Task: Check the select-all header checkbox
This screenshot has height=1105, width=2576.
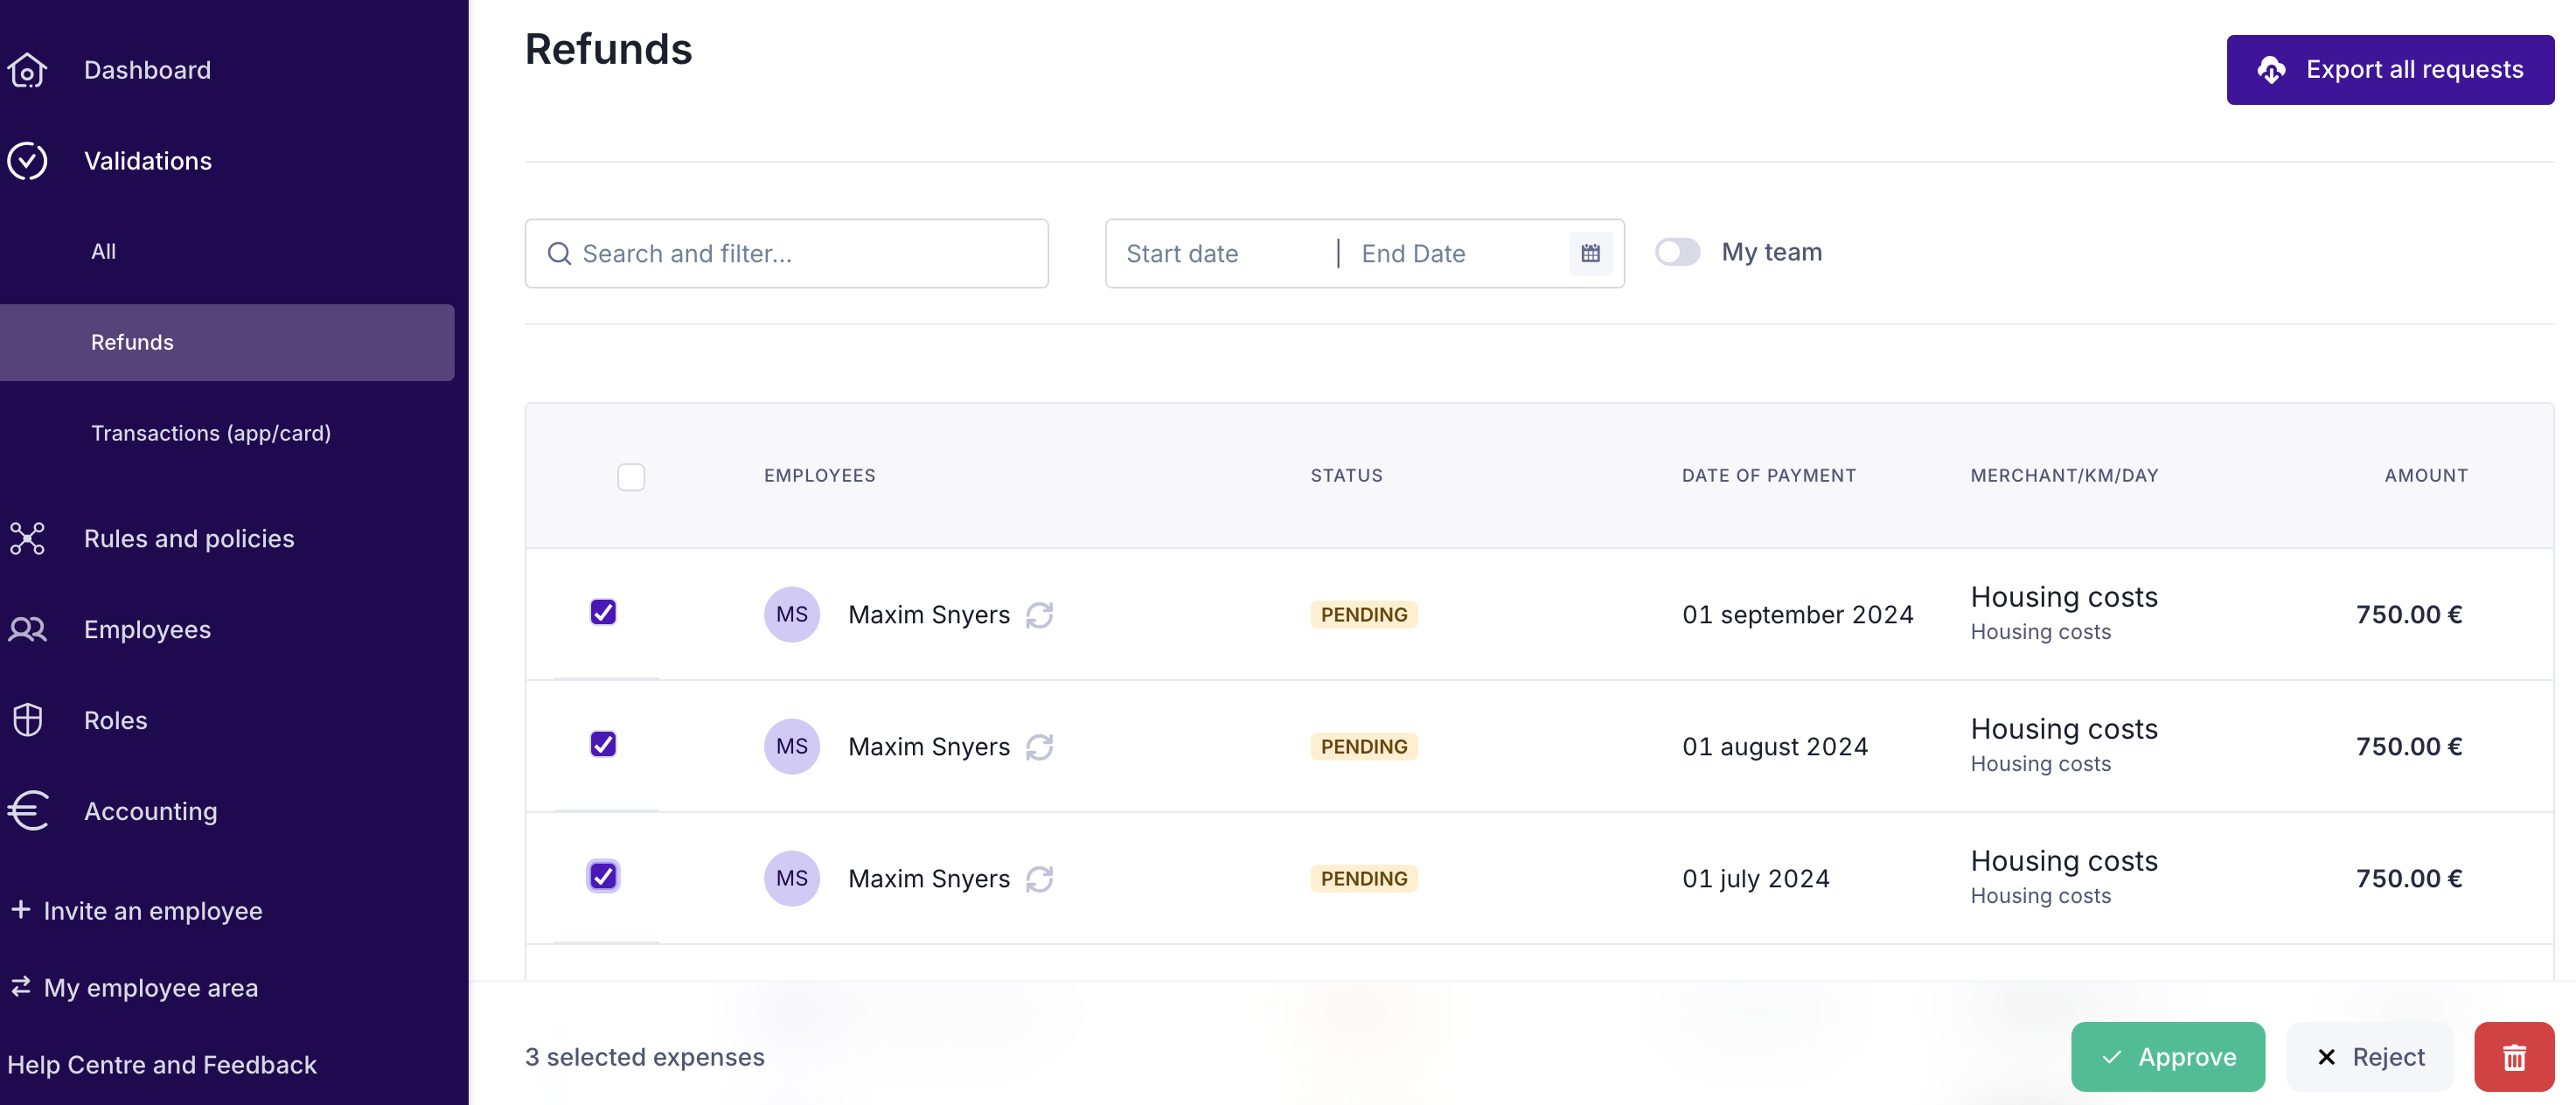Action: 631,477
